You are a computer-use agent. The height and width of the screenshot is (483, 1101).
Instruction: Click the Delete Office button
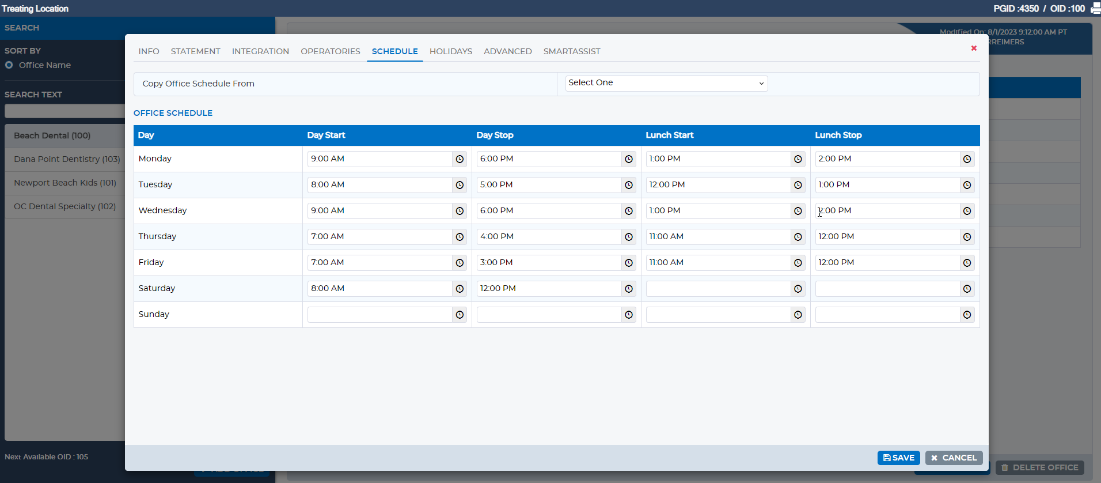[1040, 468]
